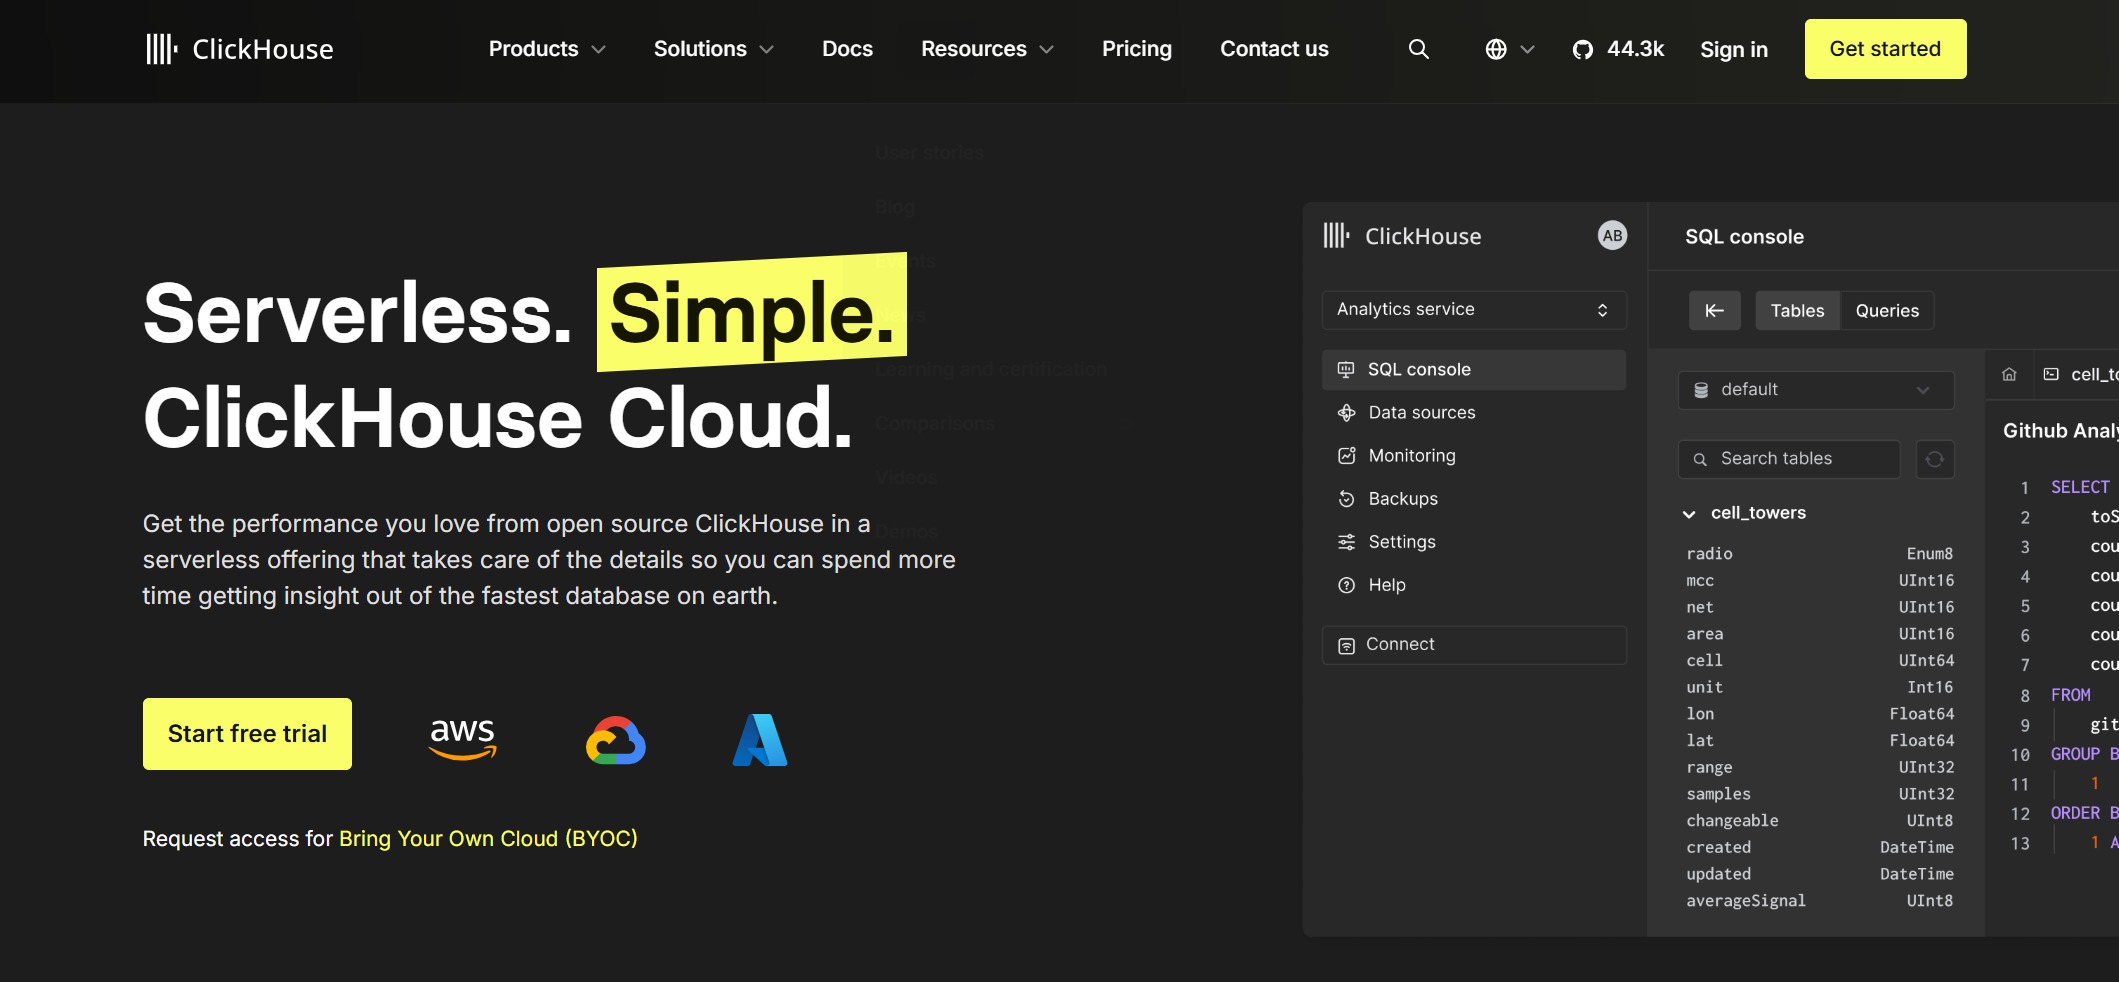2119x982 pixels.
Task: Open Monitoring from the sidebar
Action: [x=1411, y=455]
